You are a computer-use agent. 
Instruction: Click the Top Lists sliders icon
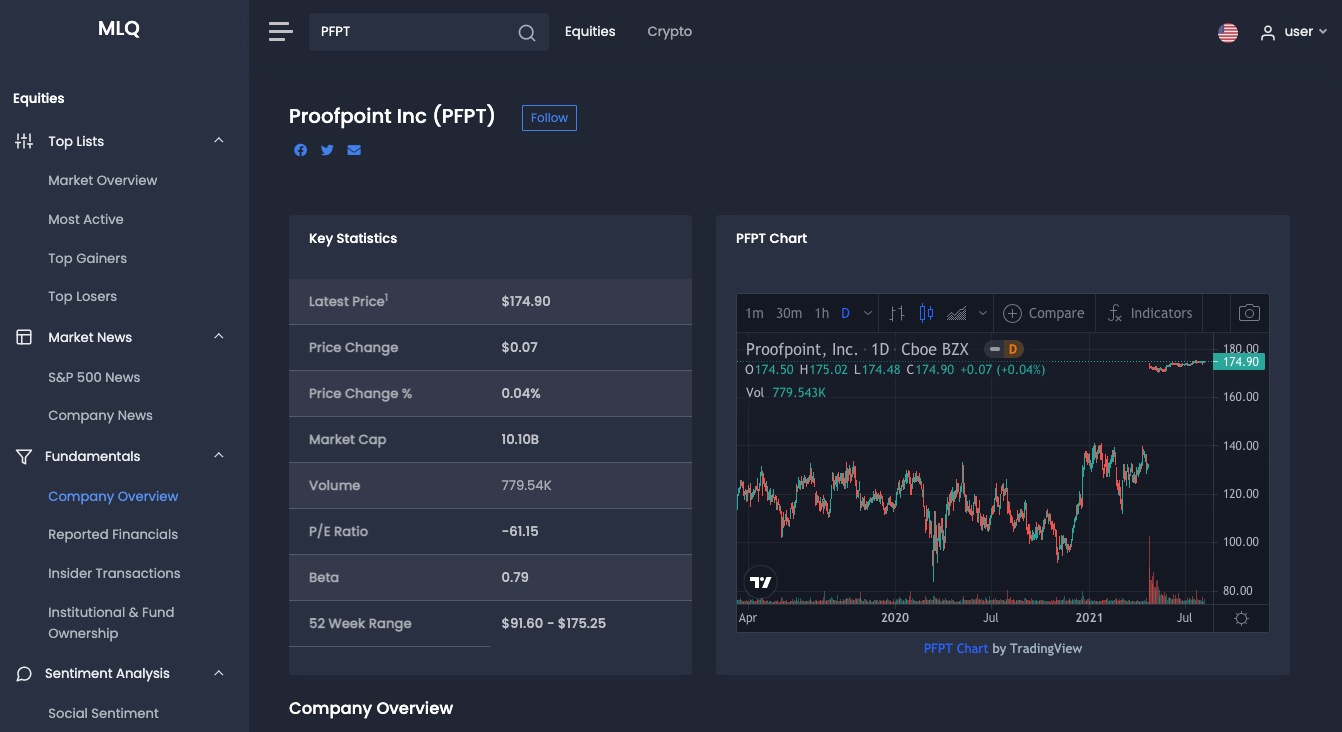(x=24, y=141)
